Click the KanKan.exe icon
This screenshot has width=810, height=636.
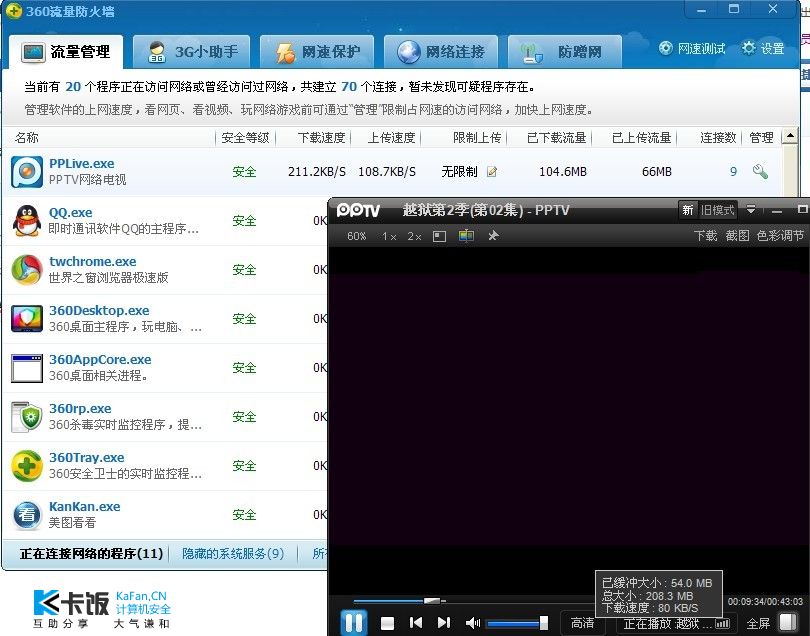[27, 515]
